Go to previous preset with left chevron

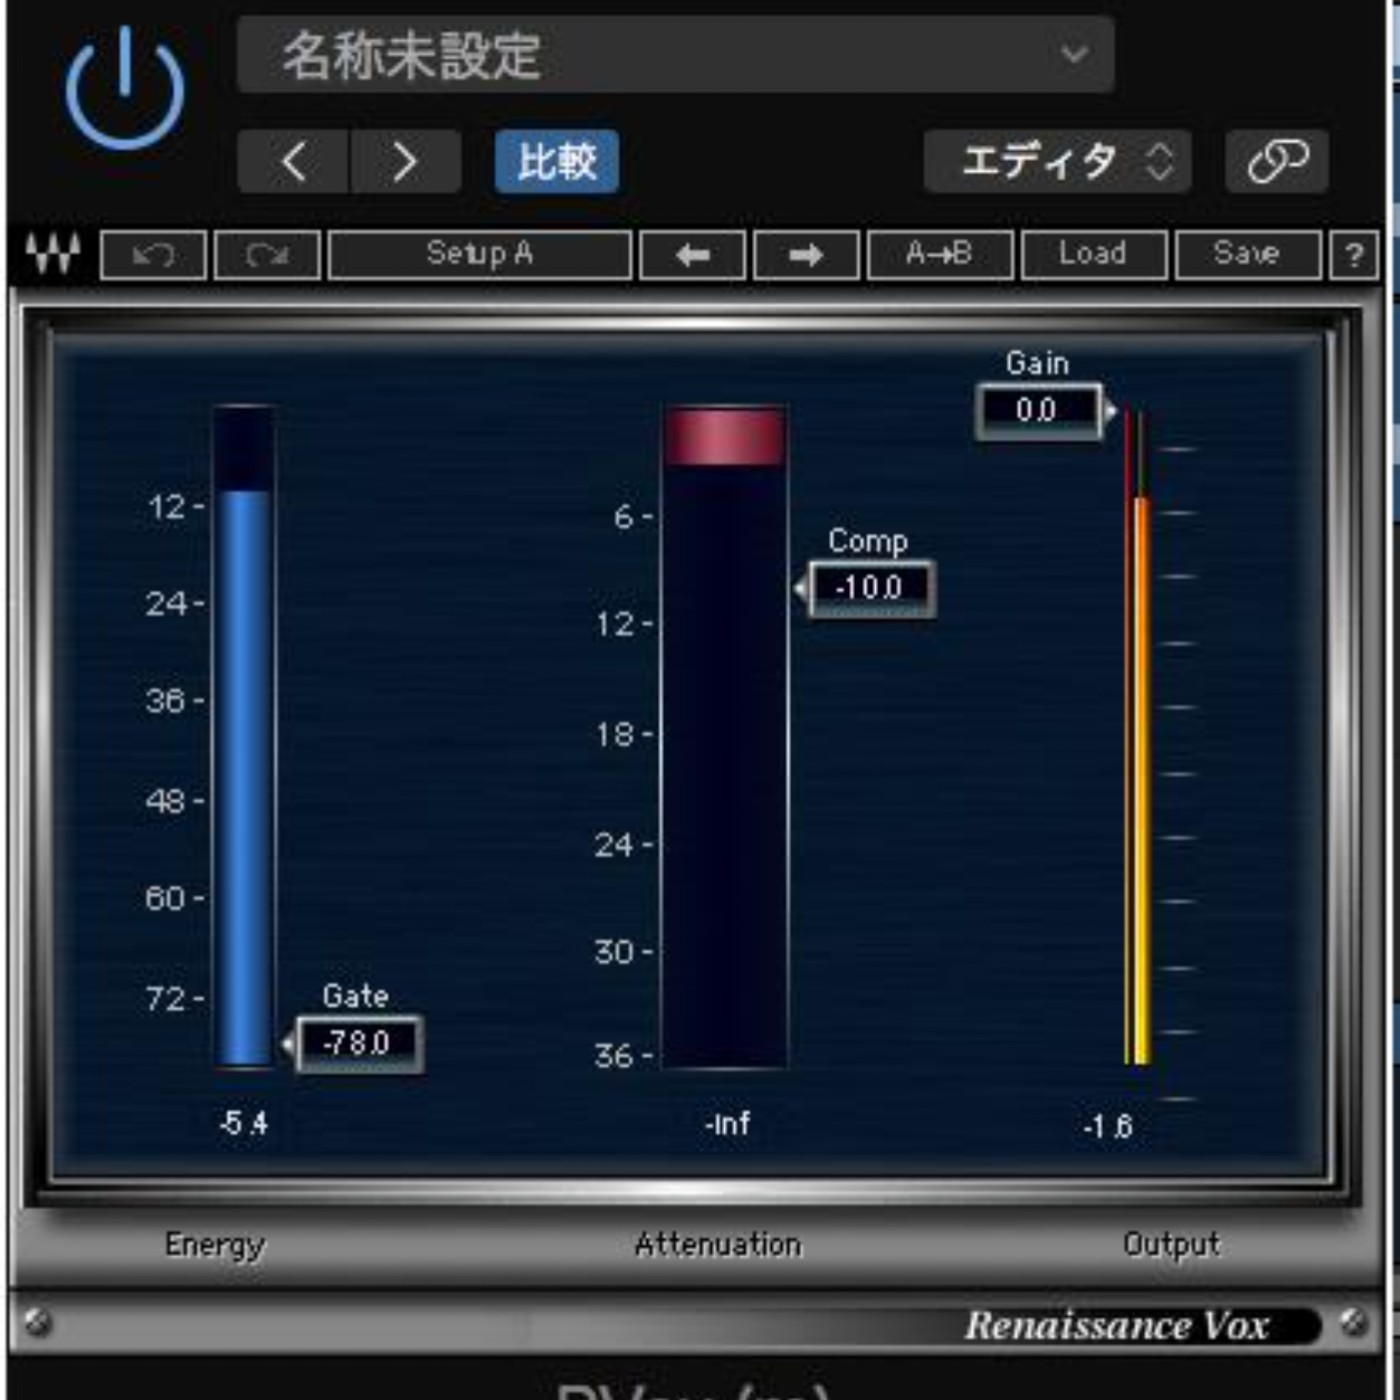[293, 161]
